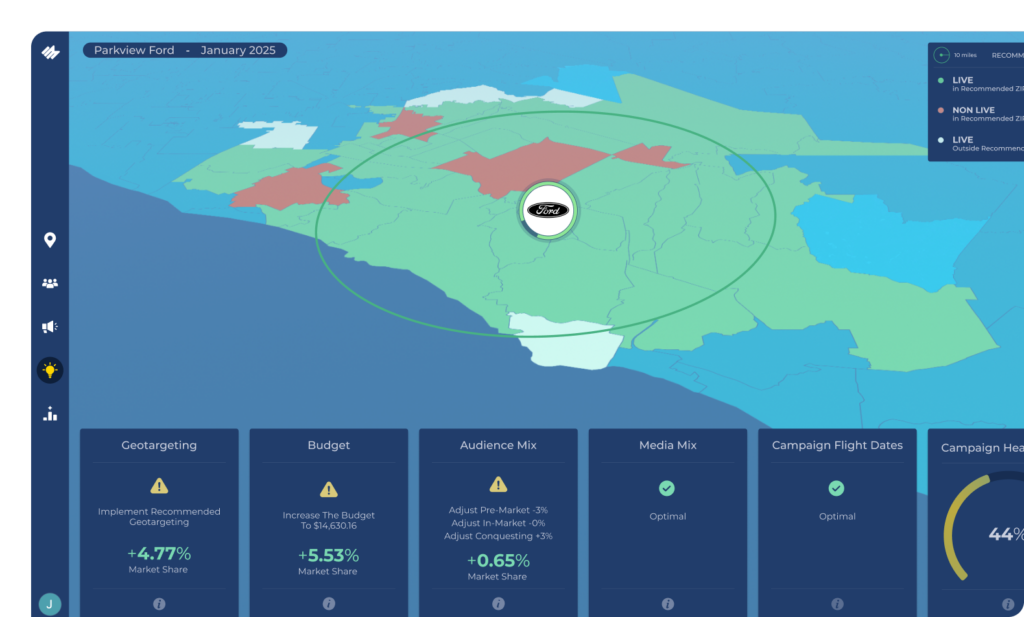Image resolution: width=1024 pixels, height=617 pixels.
Task: Click the Media Mix optimal checkmark icon
Action: 667,488
